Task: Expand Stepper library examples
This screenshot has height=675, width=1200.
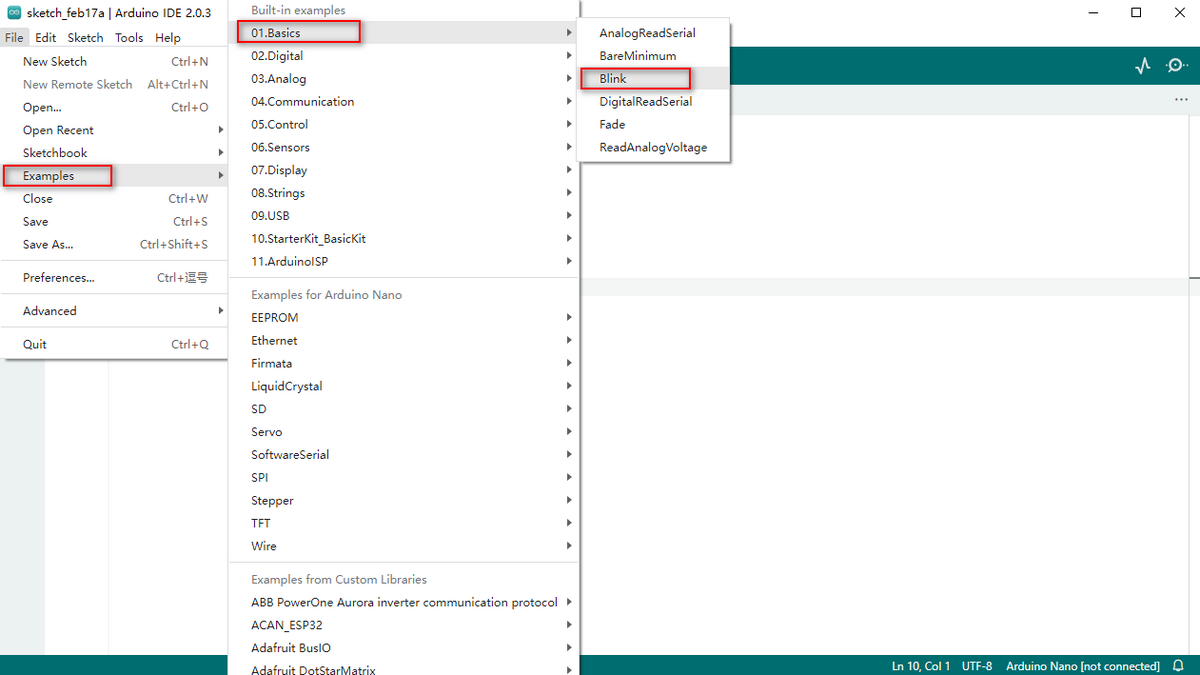Action: [x=404, y=501]
